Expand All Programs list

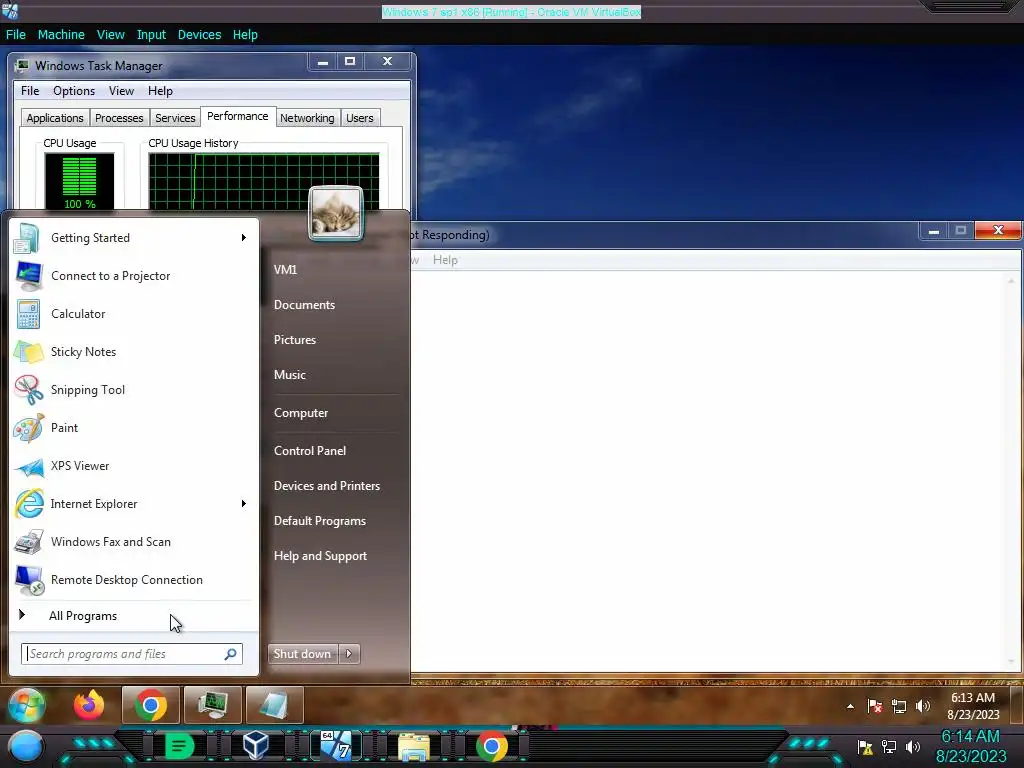click(x=133, y=616)
